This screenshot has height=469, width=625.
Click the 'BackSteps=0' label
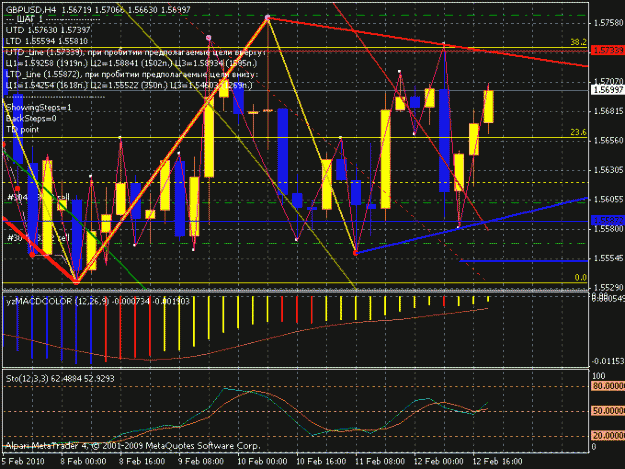point(31,118)
